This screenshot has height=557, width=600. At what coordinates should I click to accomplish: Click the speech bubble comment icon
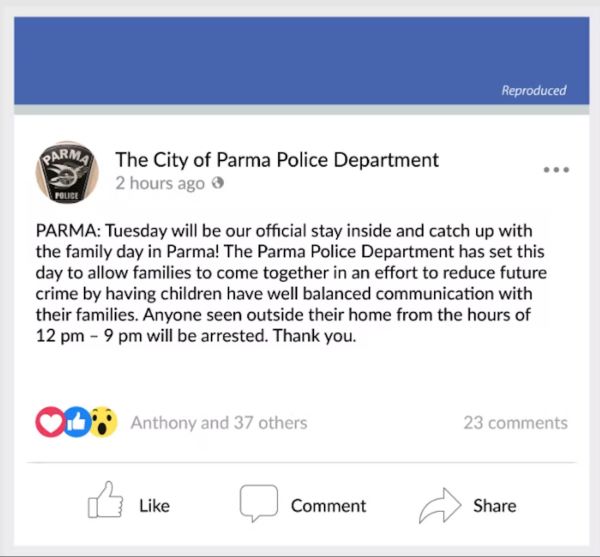(259, 503)
